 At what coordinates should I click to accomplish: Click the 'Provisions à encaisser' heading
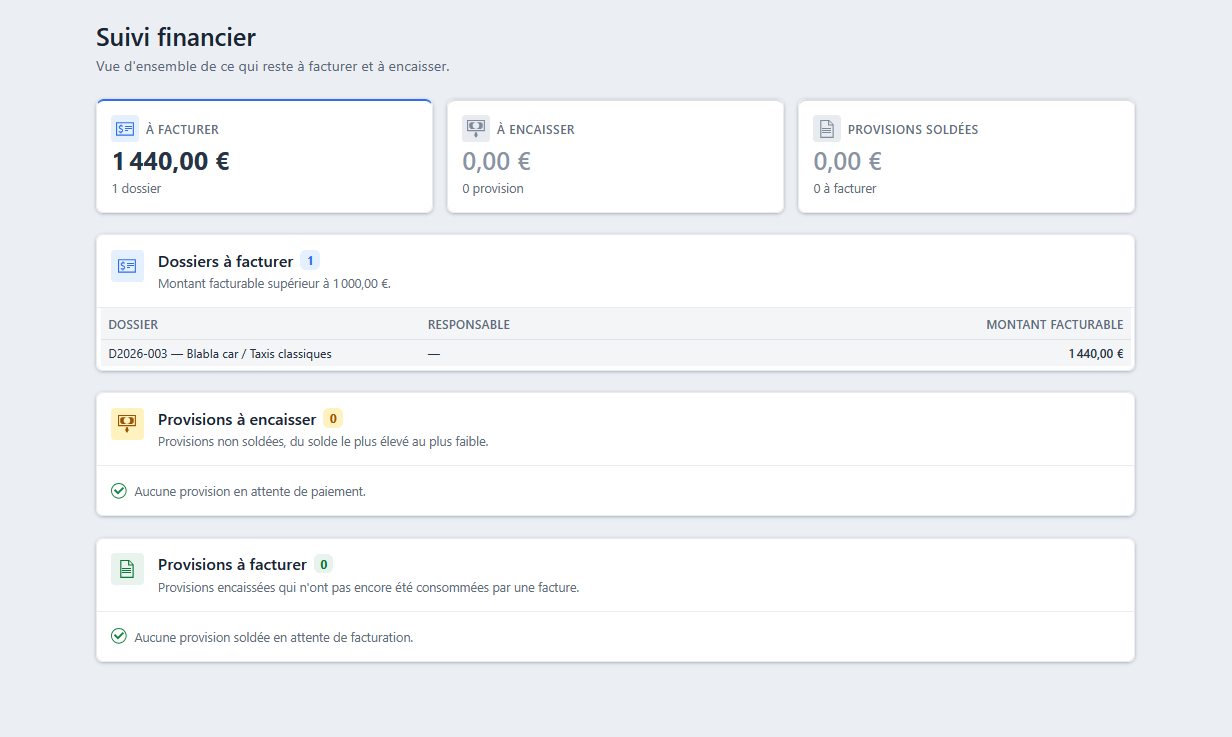[x=237, y=419]
